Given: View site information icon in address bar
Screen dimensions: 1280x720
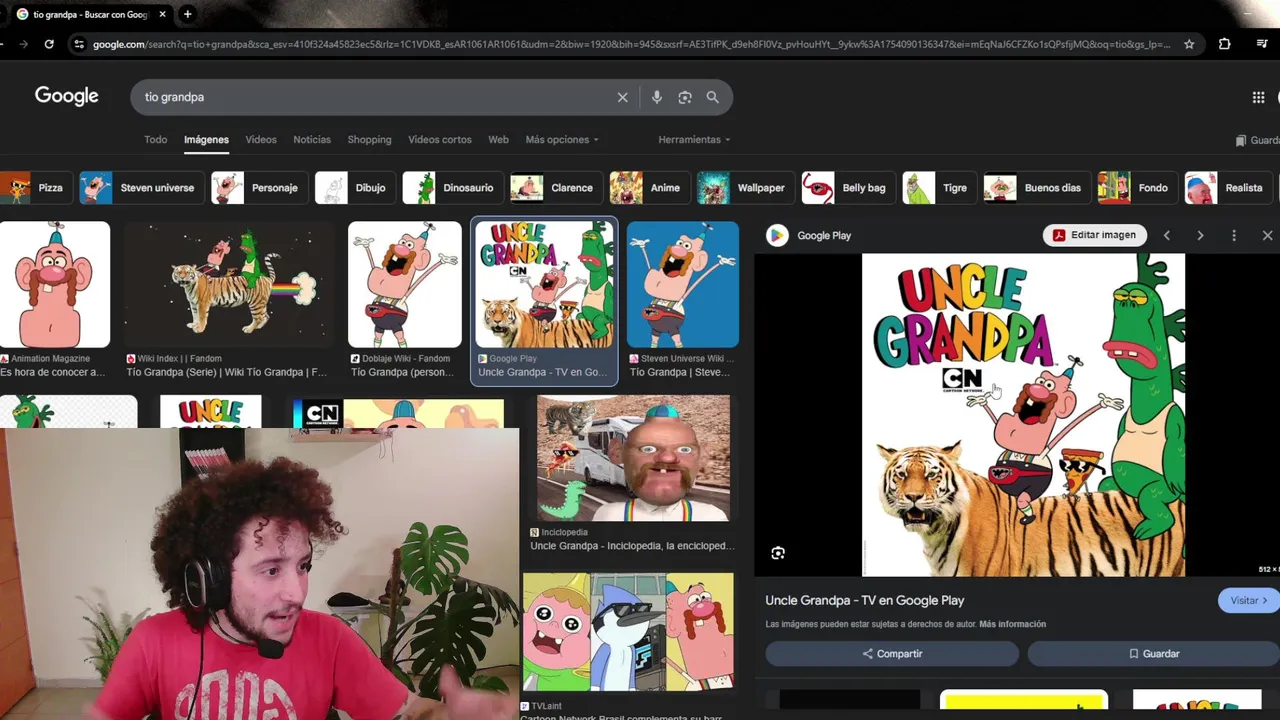Looking at the screenshot, I should pyautogui.click(x=79, y=44).
